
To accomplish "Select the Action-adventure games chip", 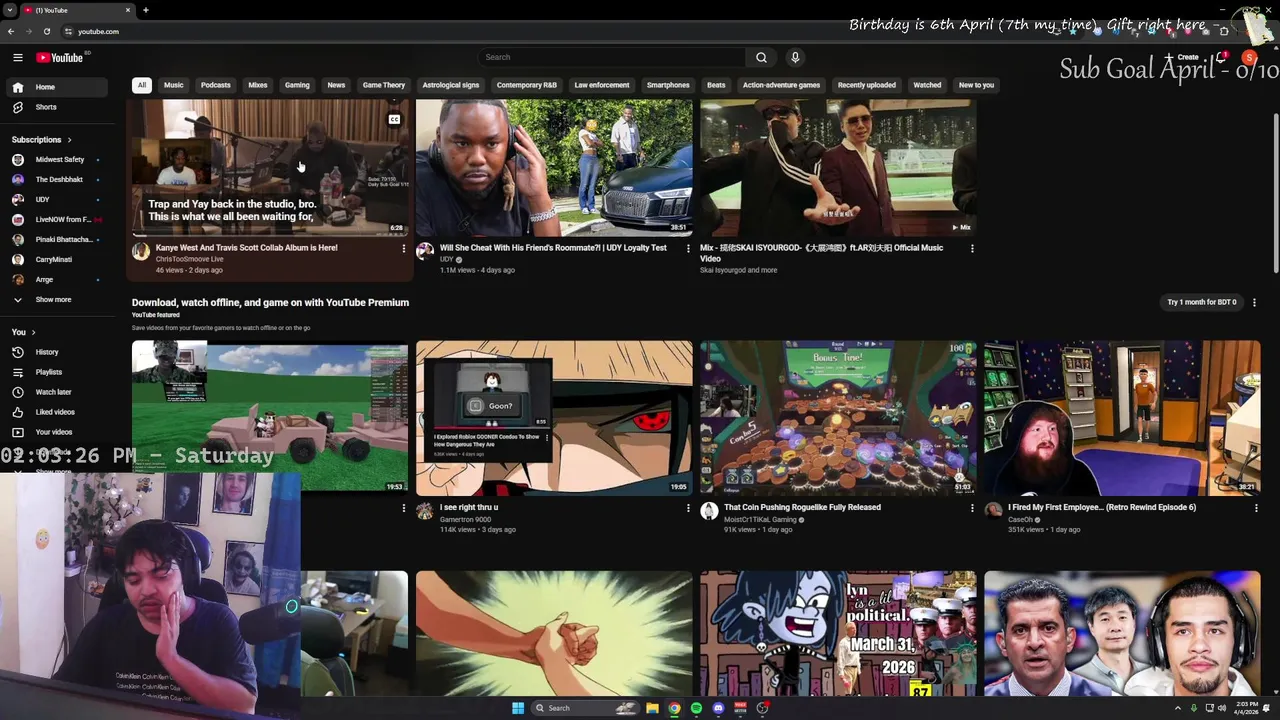I will 781,85.
